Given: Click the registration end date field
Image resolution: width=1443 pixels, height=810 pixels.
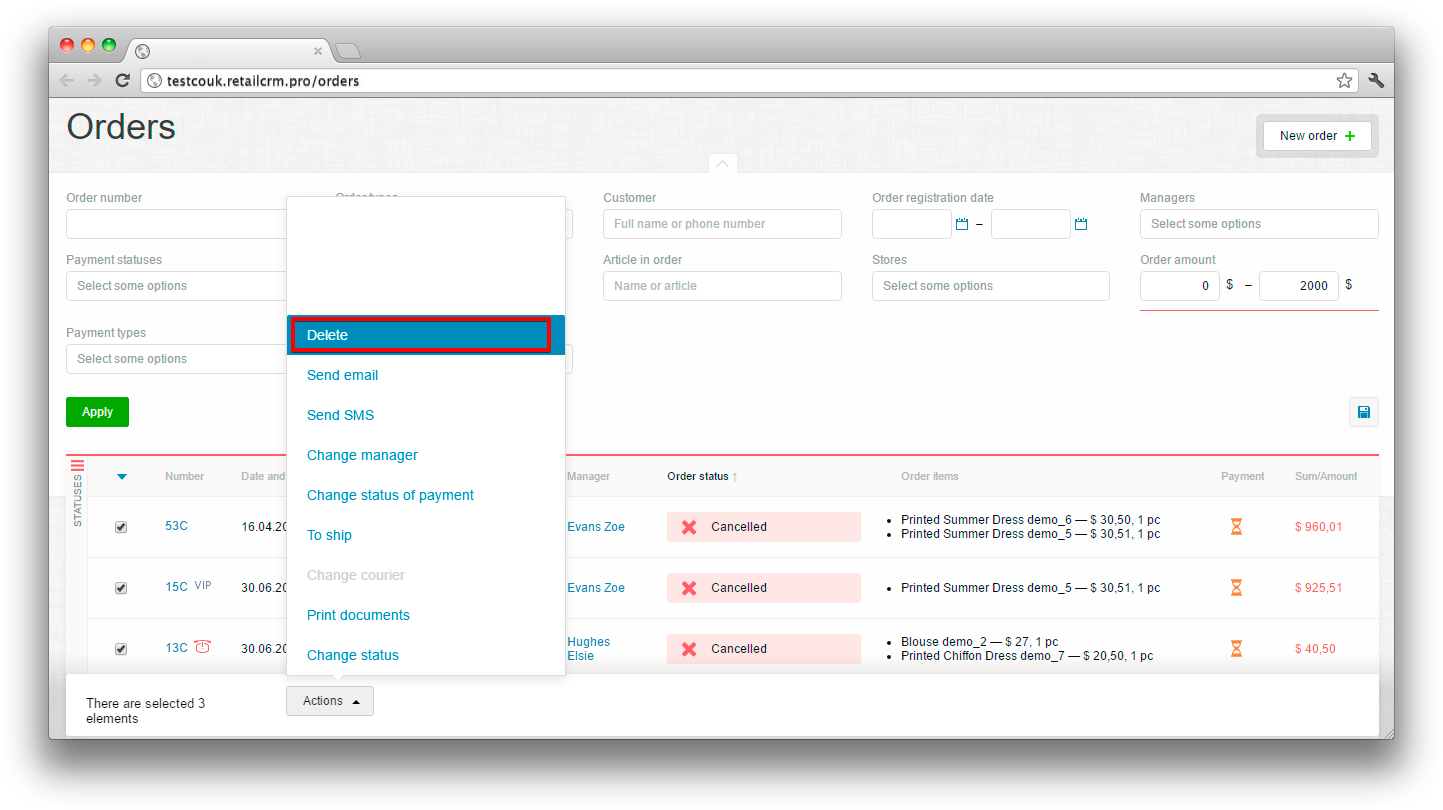Looking at the screenshot, I should point(1031,224).
